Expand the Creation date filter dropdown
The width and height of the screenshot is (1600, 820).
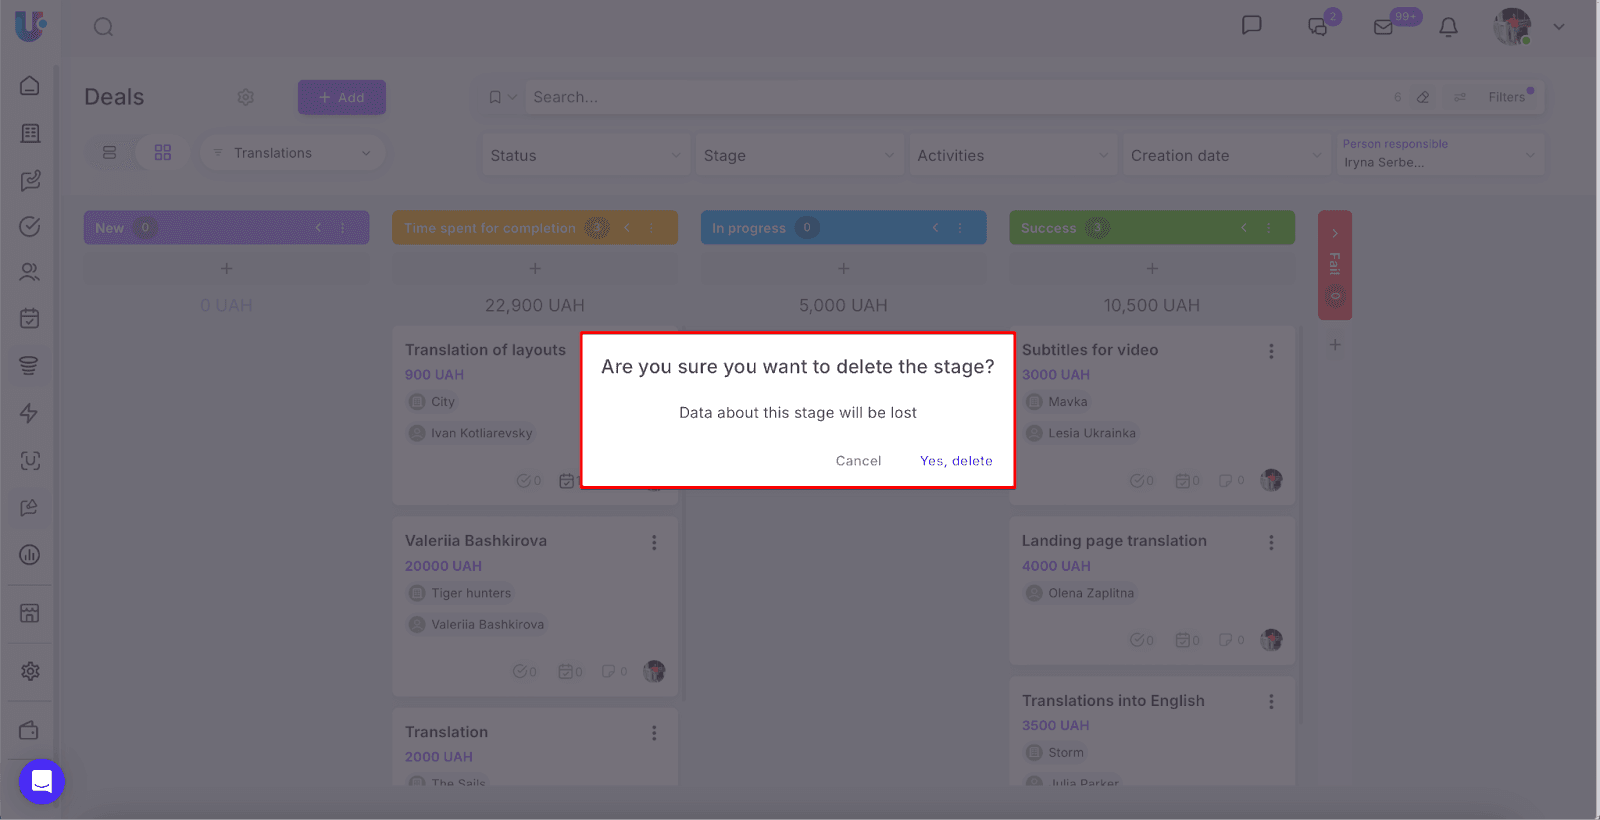pos(1226,155)
